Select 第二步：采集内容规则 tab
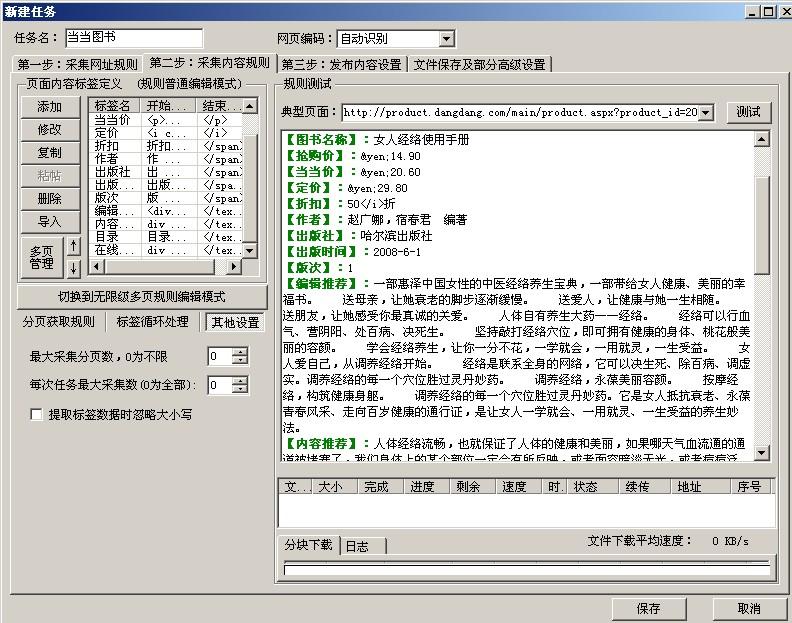 [210, 63]
